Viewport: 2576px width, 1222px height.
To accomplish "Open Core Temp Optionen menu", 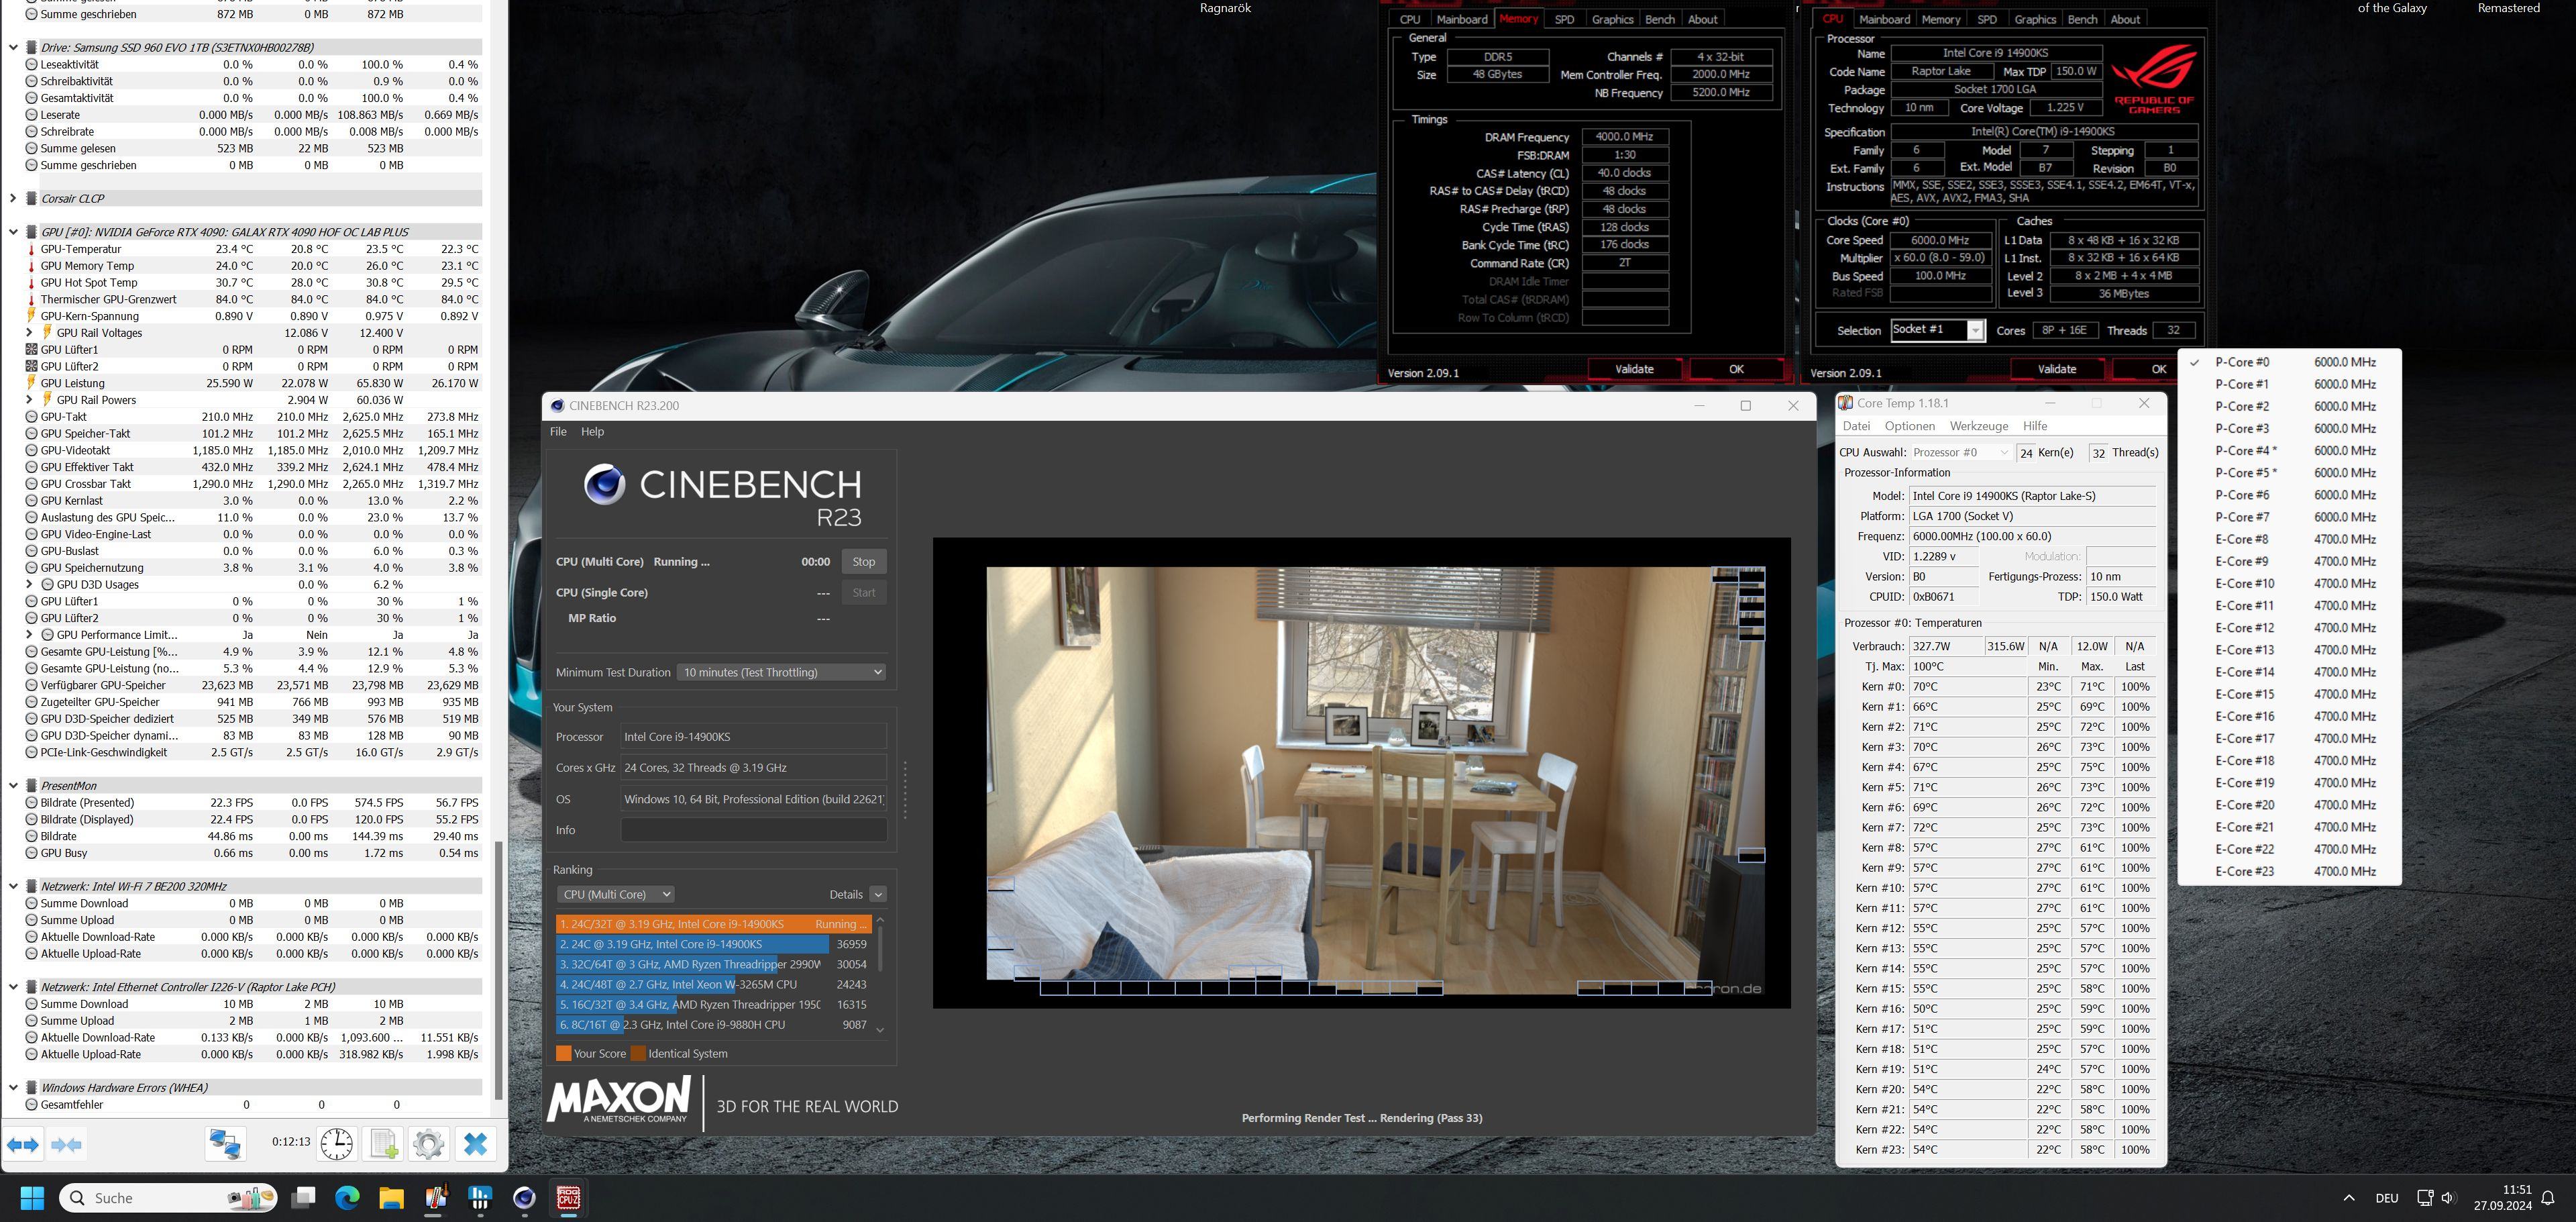I will tap(1909, 426).
